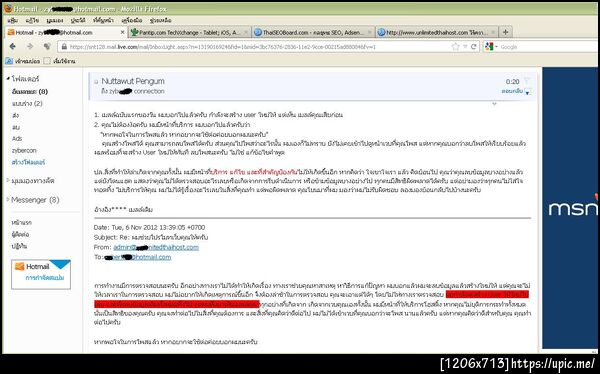
Task: Switch to the unlimitedthaihost.com tab
Action: [437, 33]
